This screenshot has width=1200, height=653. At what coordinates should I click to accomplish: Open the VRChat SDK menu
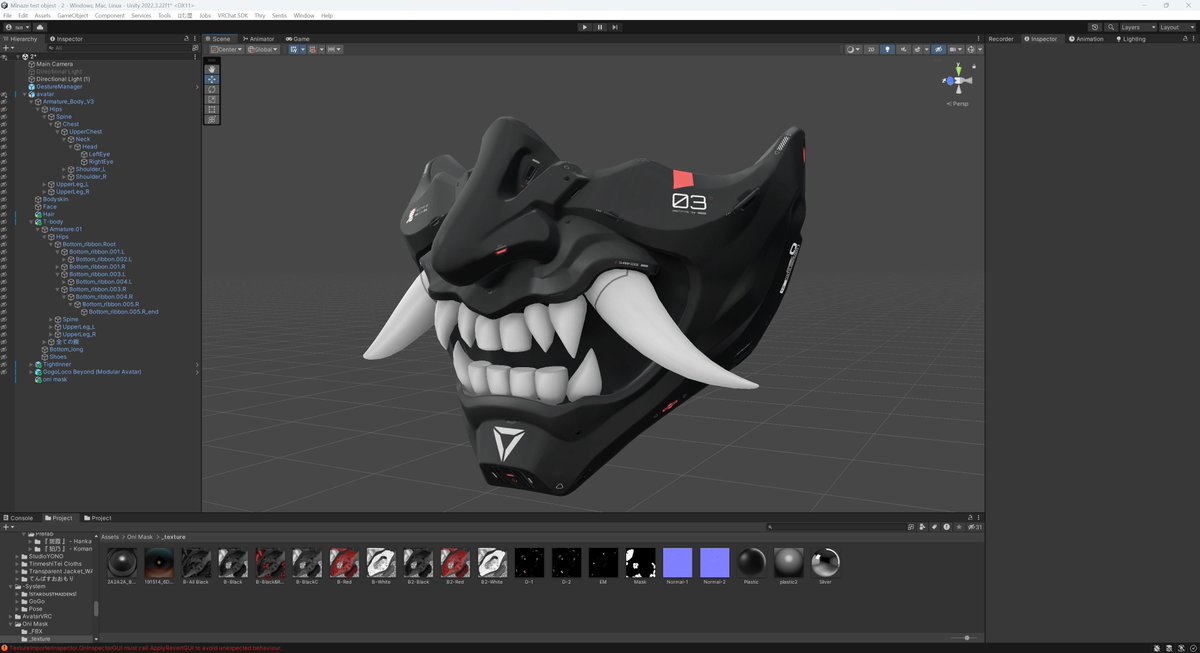coord(233,16)
